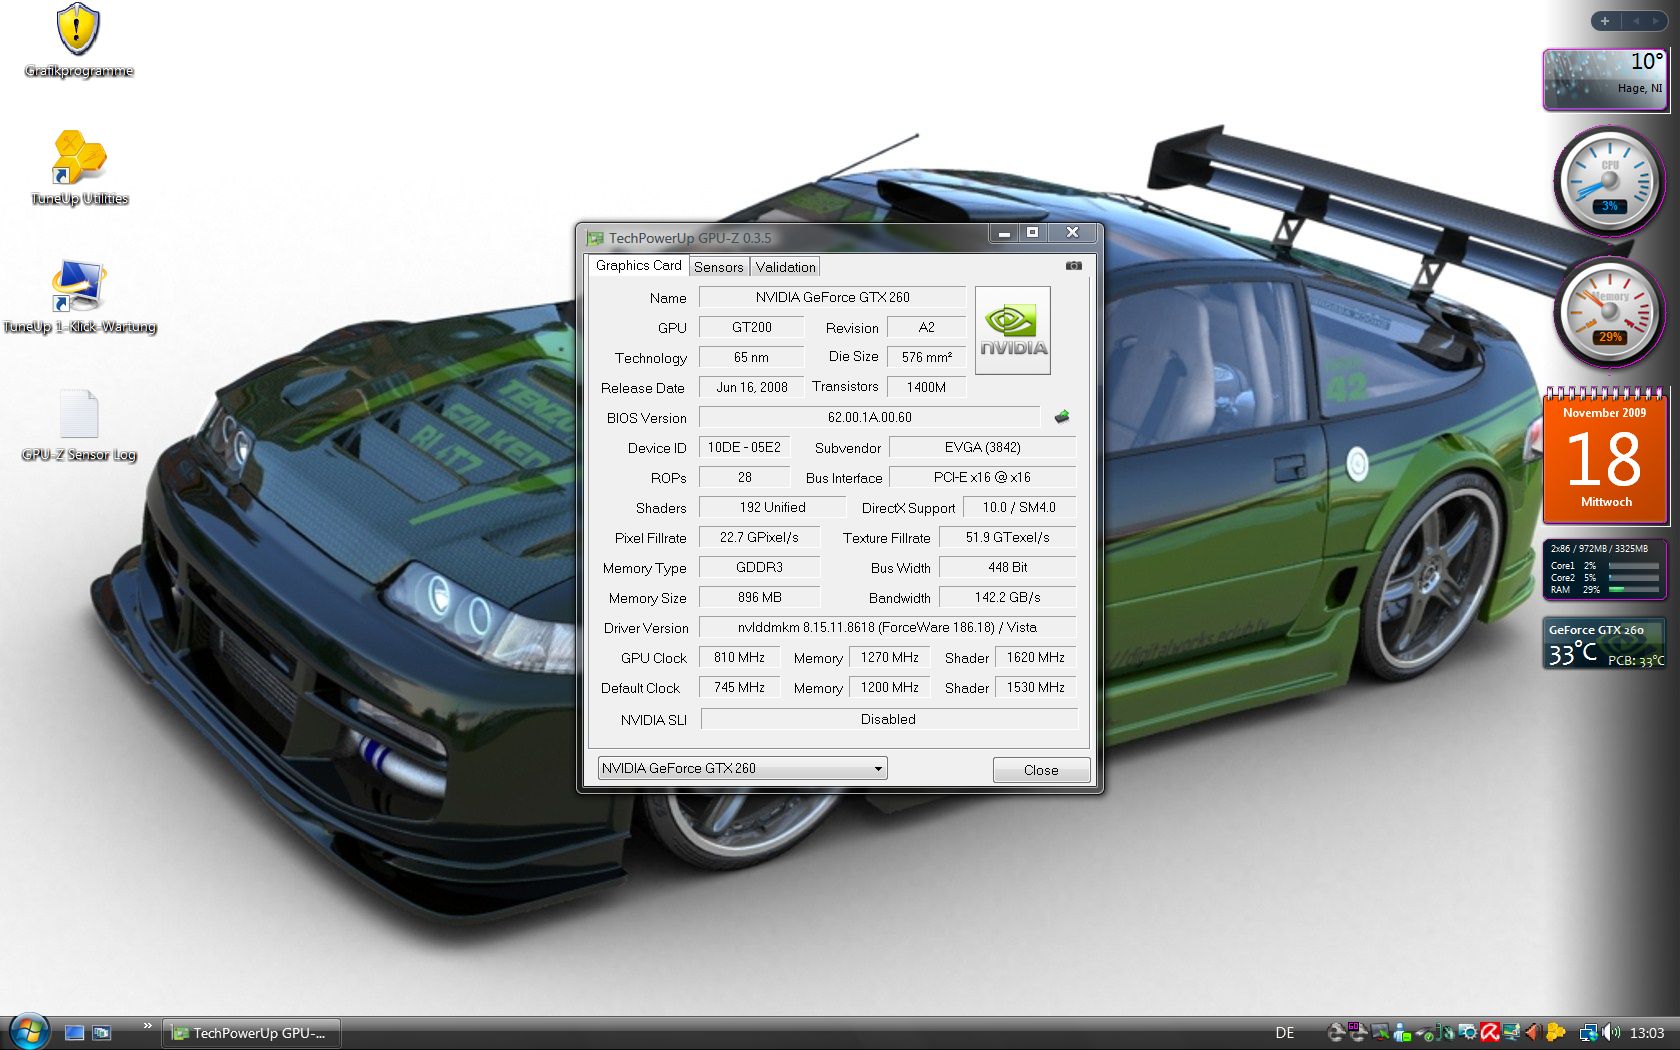This screenshot has width=1680, height=1050.
Task: Click the CPU meter gauge gadget
Action: 1609,181
